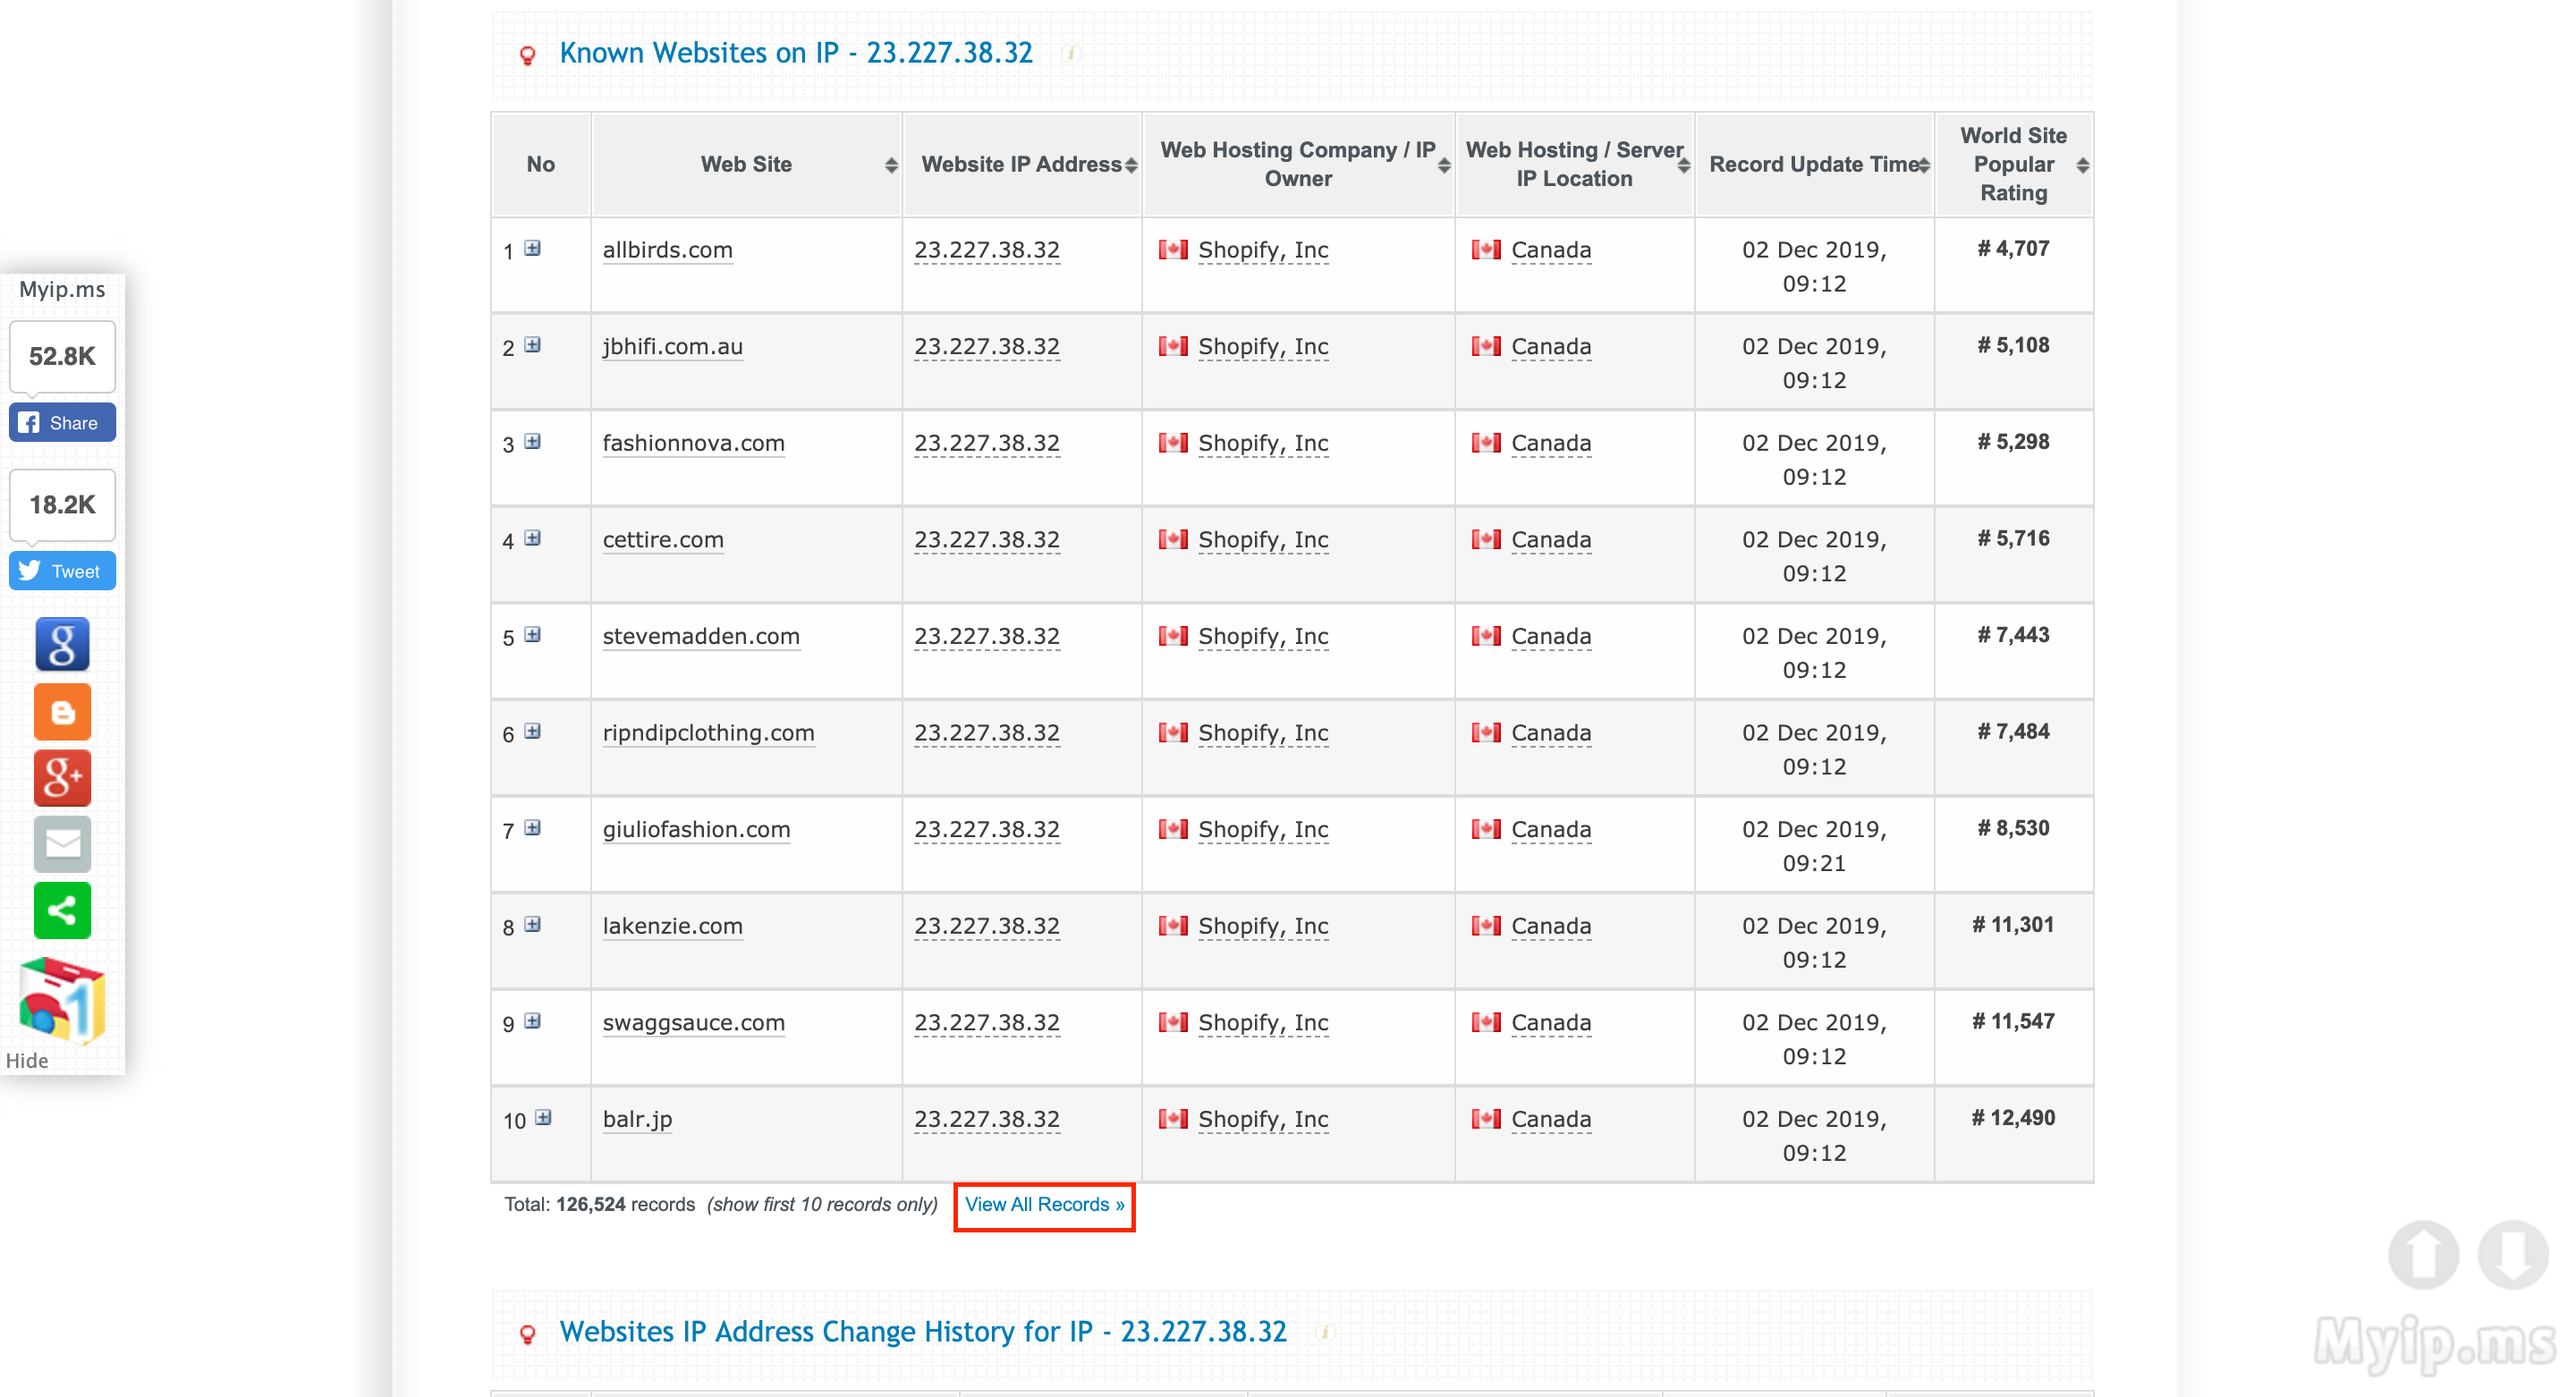This screenshot has height=1397, width=2576.
Task: Click Canada flag icon in cettire.com location
Action: tap(1486, 539)
